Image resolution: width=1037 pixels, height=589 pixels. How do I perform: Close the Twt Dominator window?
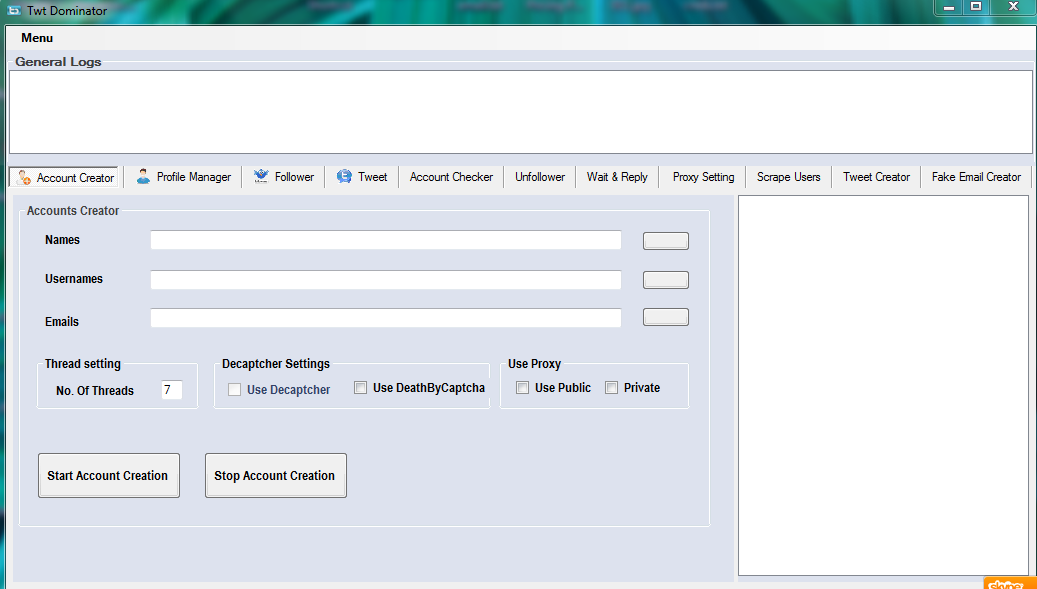click(1013, 7)
